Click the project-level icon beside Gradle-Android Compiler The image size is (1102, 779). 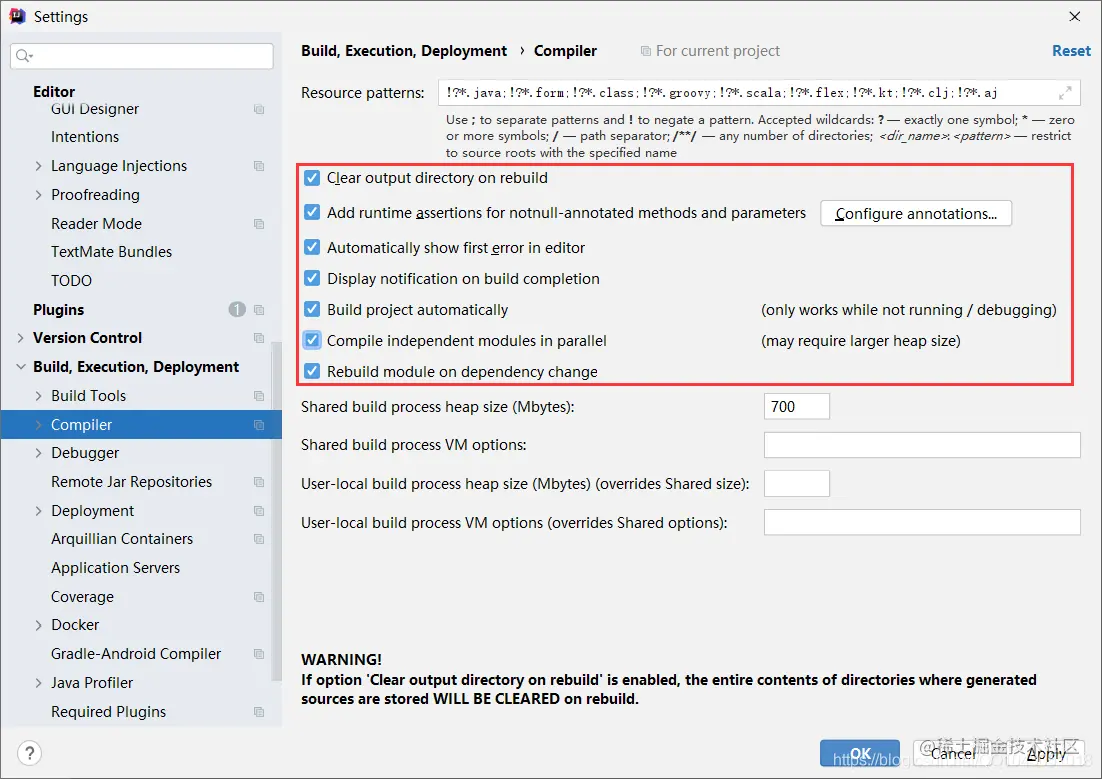coord(259,654)
